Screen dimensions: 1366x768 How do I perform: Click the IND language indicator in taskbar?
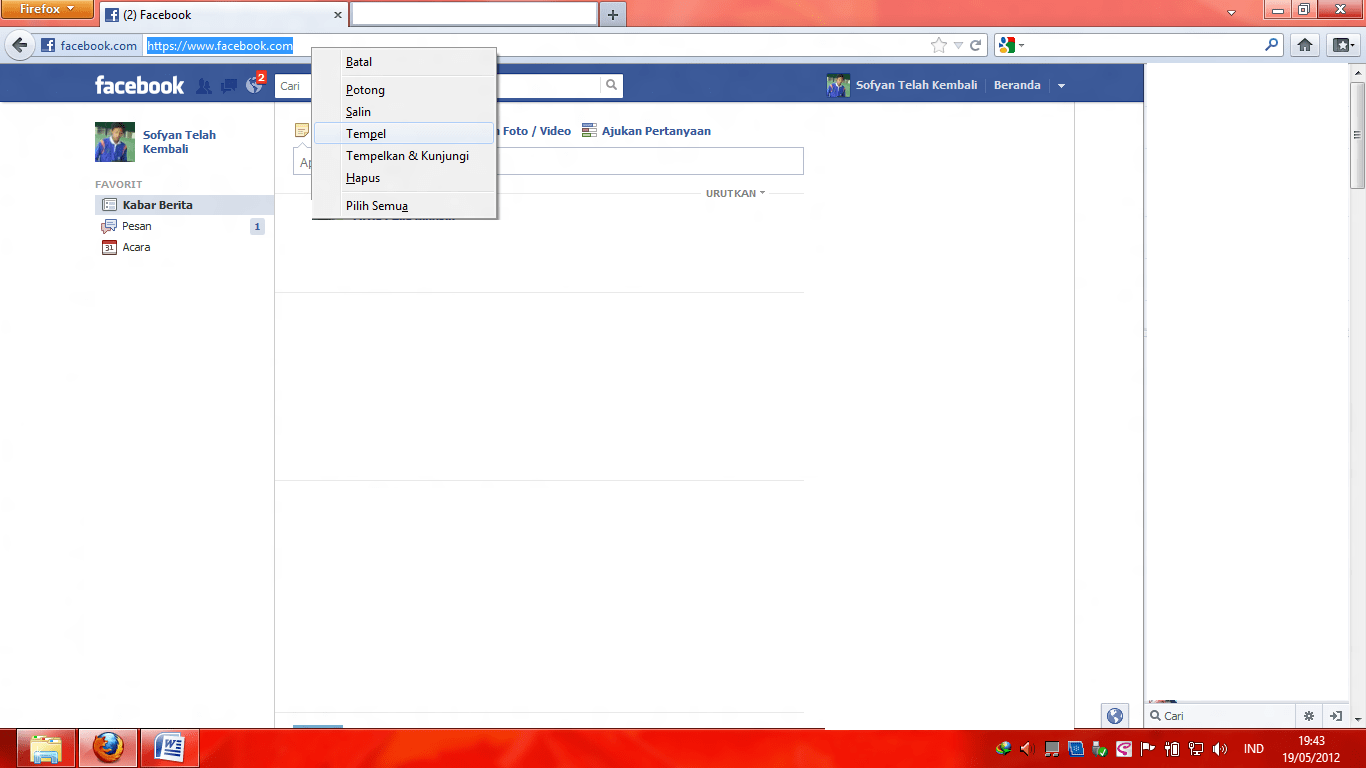[1253, 748]
